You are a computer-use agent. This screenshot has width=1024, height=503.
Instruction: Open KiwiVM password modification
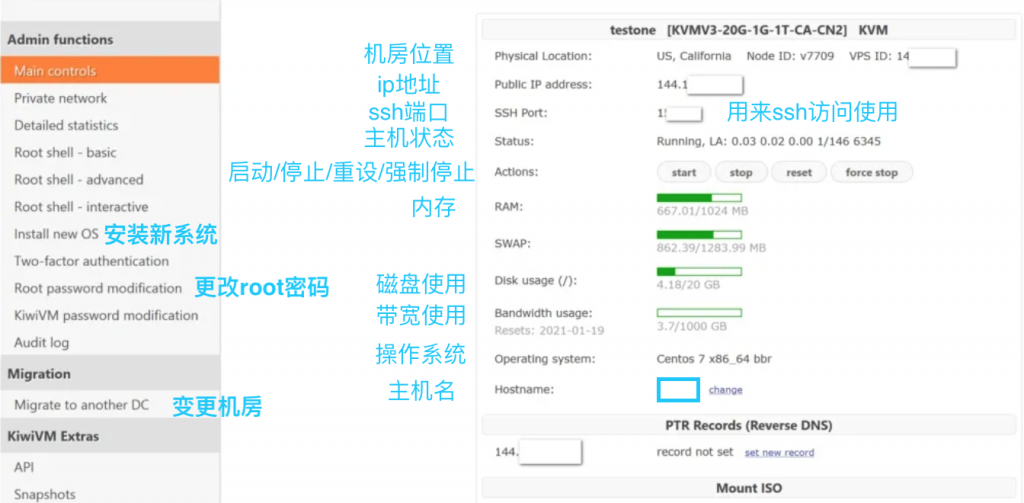[x=106, y=315]
